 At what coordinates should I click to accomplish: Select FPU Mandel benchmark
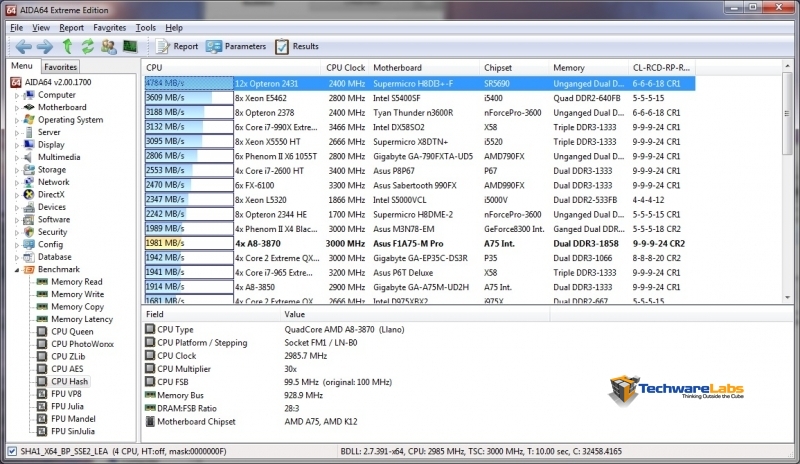pyautogui.click(x=73, y=419)
